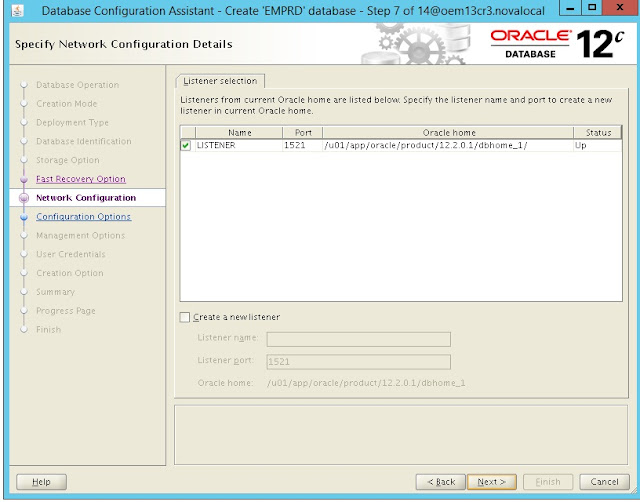Sort by the Name column header
Viewport: 640px width, 502px height.
239,133
